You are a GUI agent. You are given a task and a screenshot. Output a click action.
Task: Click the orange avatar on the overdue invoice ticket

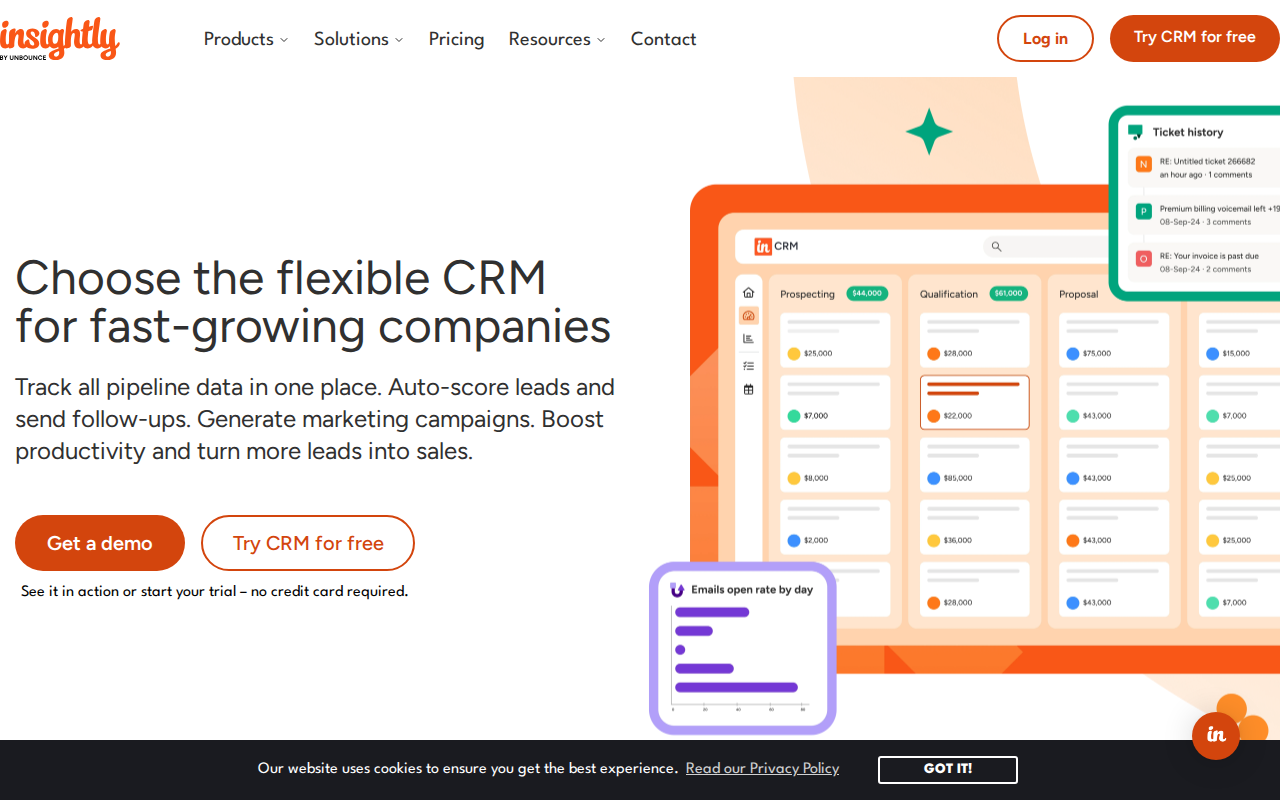point(1143,259)
